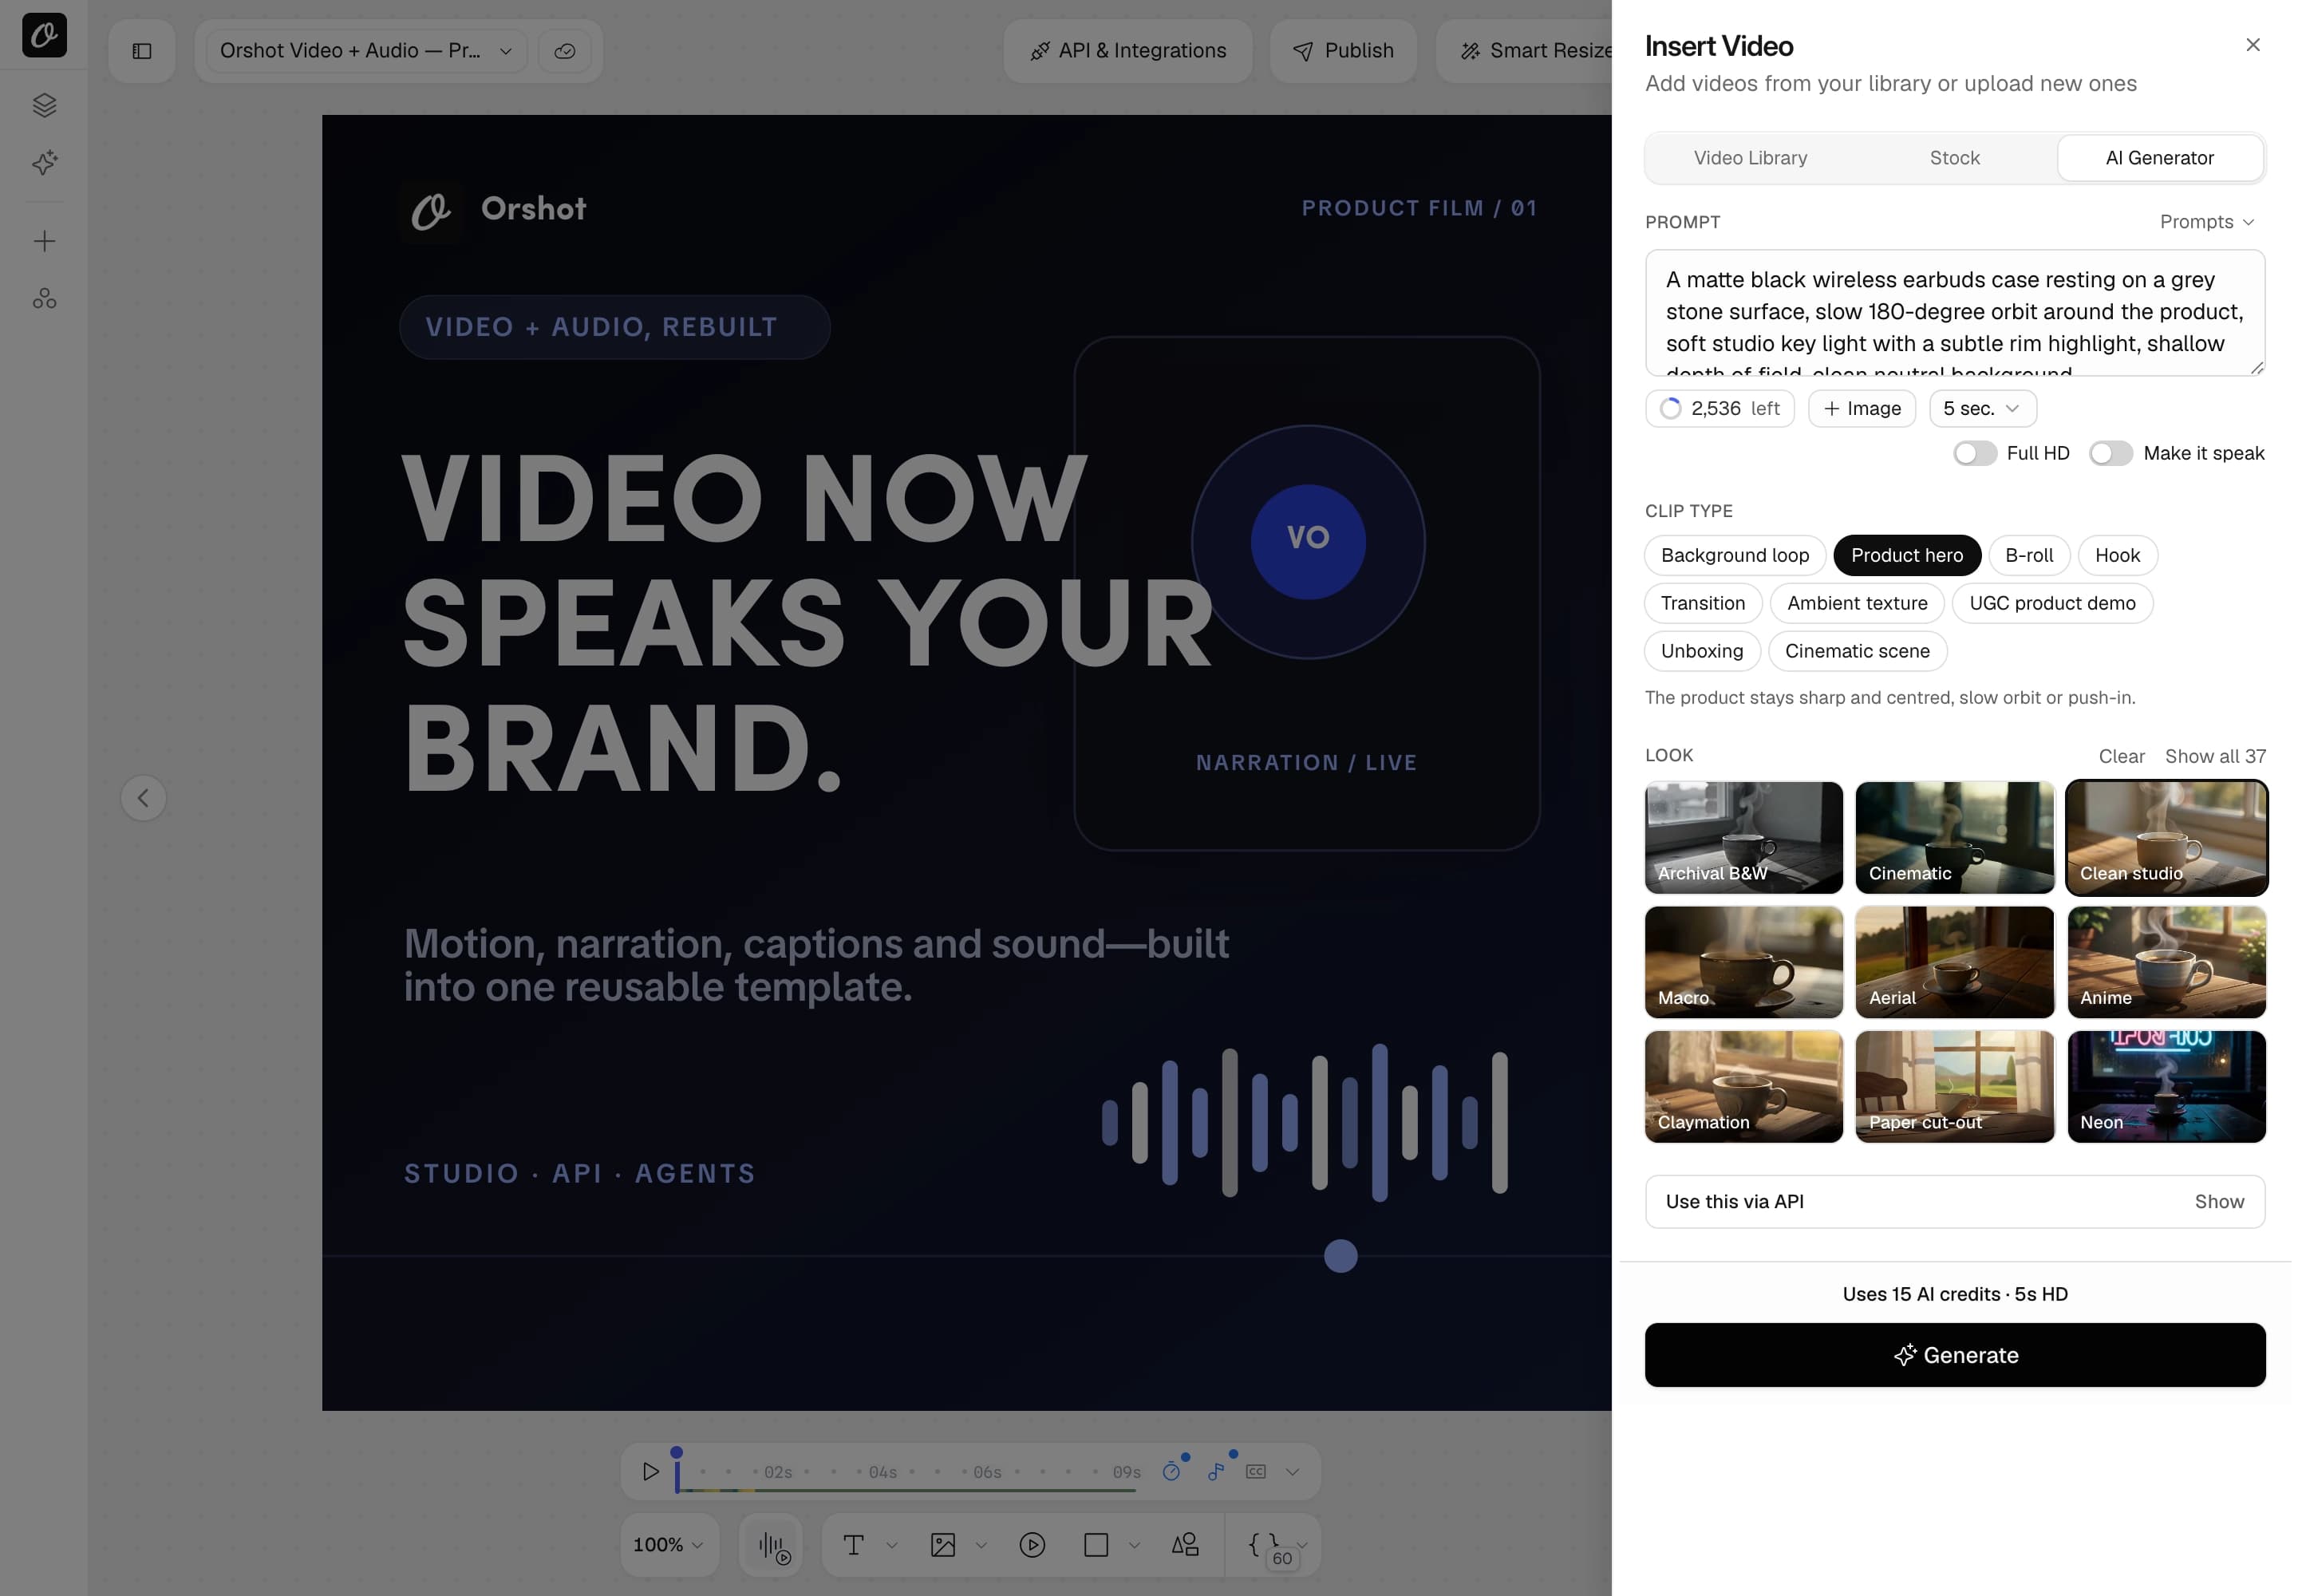Toggle the CC captions icon

[1256, 1471]
